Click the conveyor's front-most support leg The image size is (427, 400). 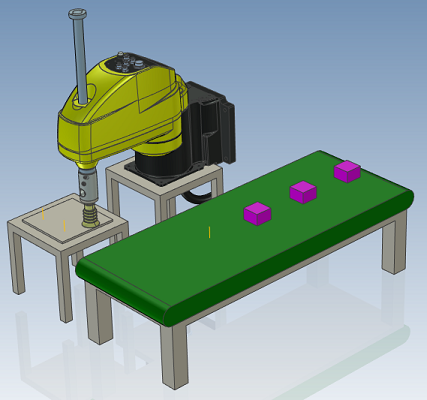tap(174, 357)
